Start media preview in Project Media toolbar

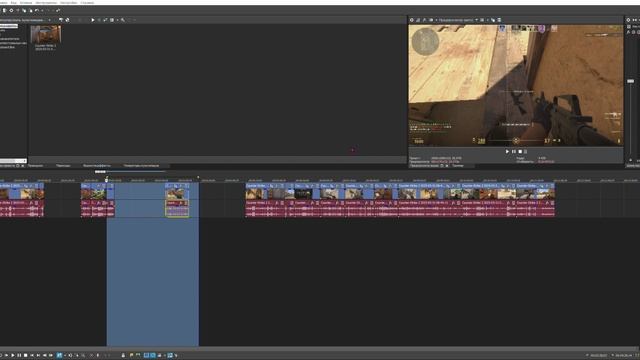tap(93, 20)
